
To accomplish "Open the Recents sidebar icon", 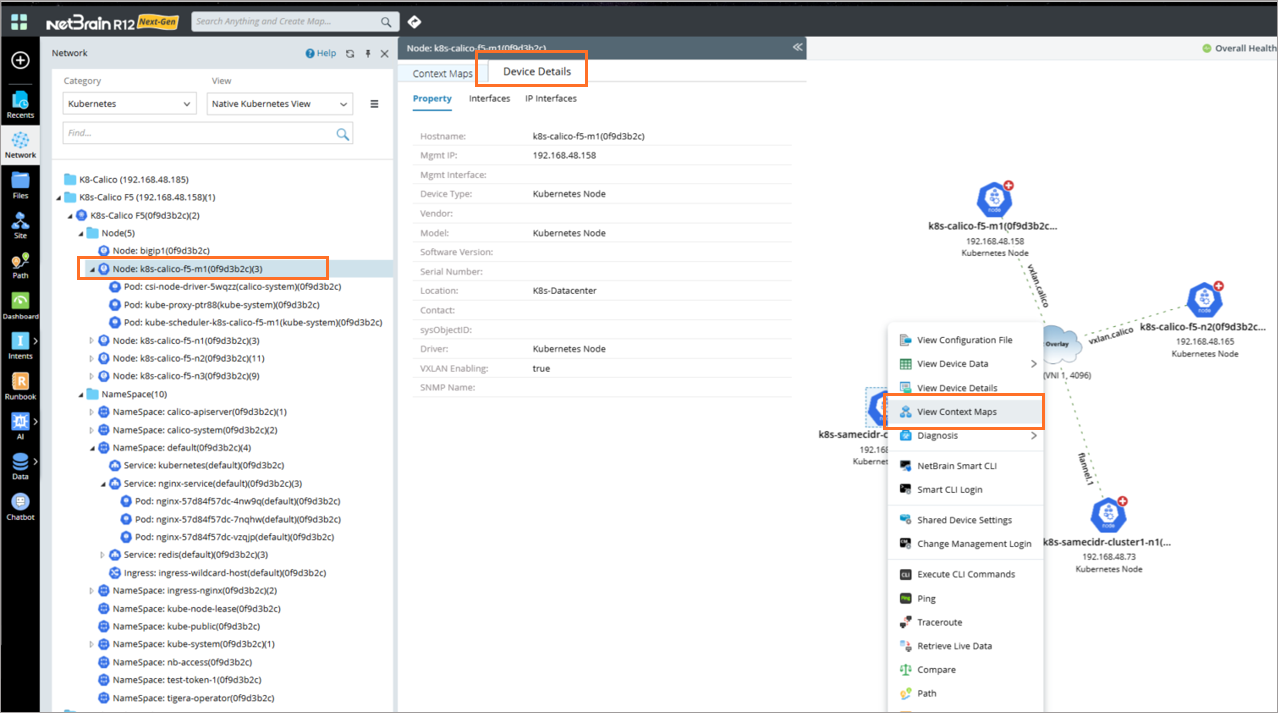I will (20, 104).
